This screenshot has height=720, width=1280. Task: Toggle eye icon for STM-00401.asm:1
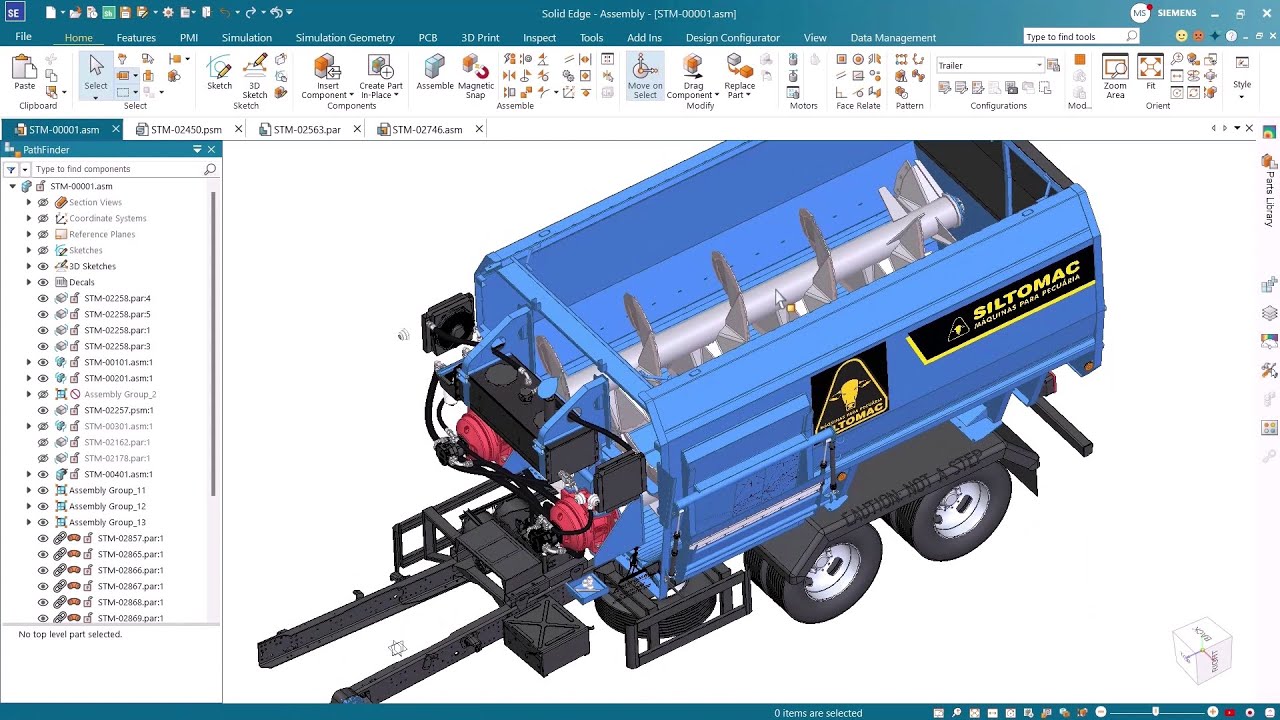pyautogui.click(x=43, y=474)
